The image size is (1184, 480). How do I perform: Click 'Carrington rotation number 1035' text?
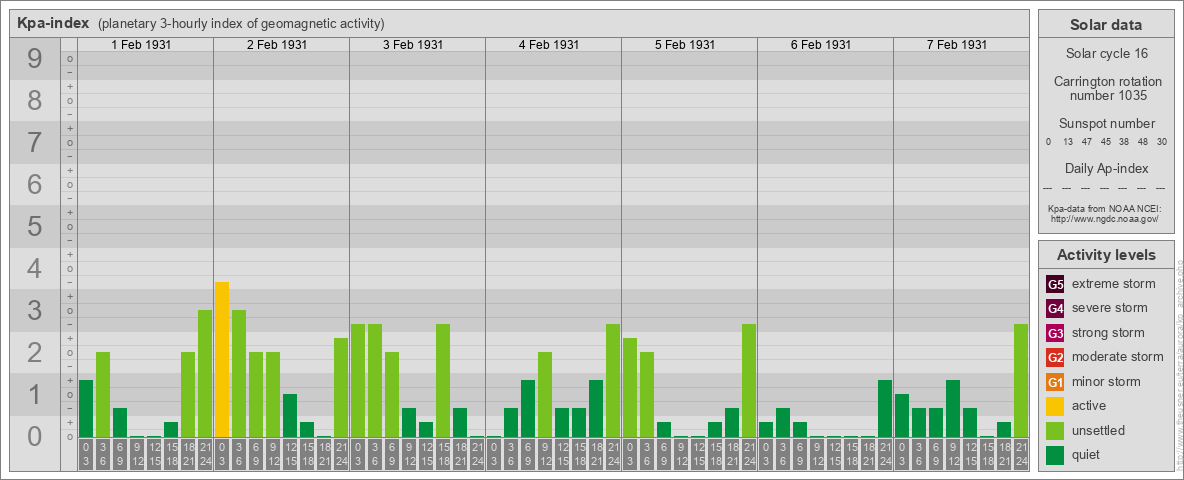[x=1106, y=88]
